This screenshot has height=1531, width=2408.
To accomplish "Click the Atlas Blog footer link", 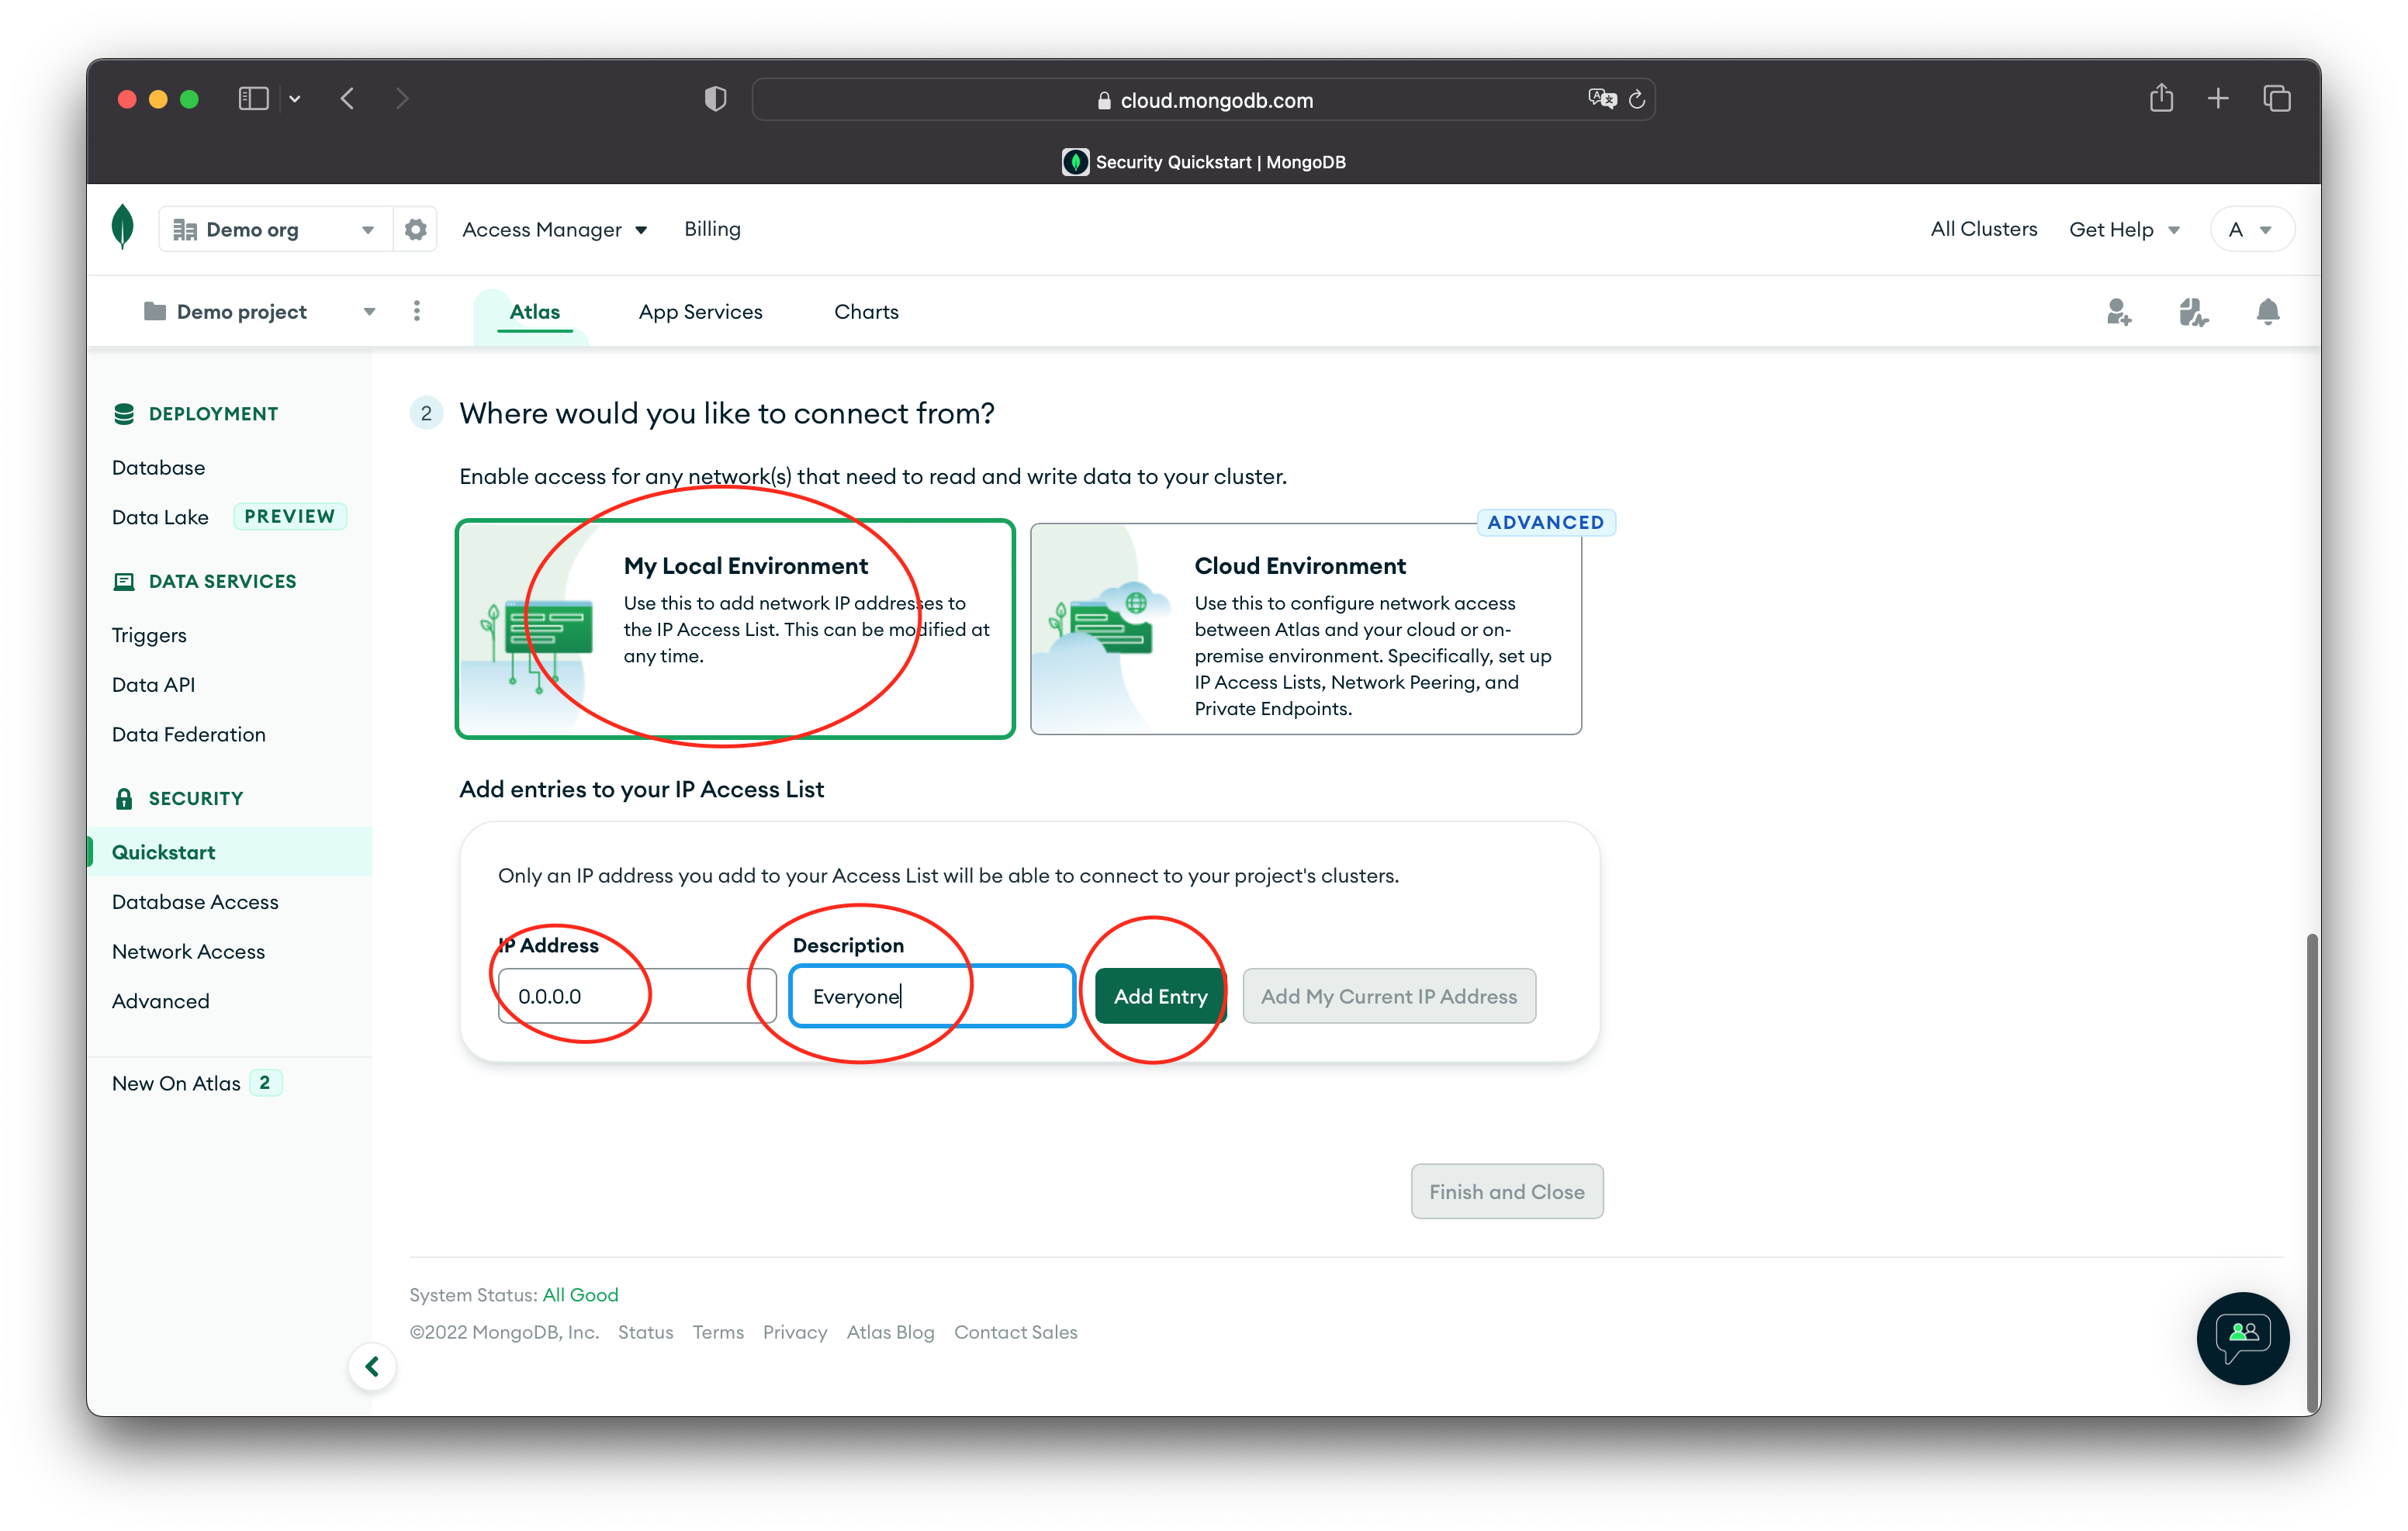I will click(890, 1332).
